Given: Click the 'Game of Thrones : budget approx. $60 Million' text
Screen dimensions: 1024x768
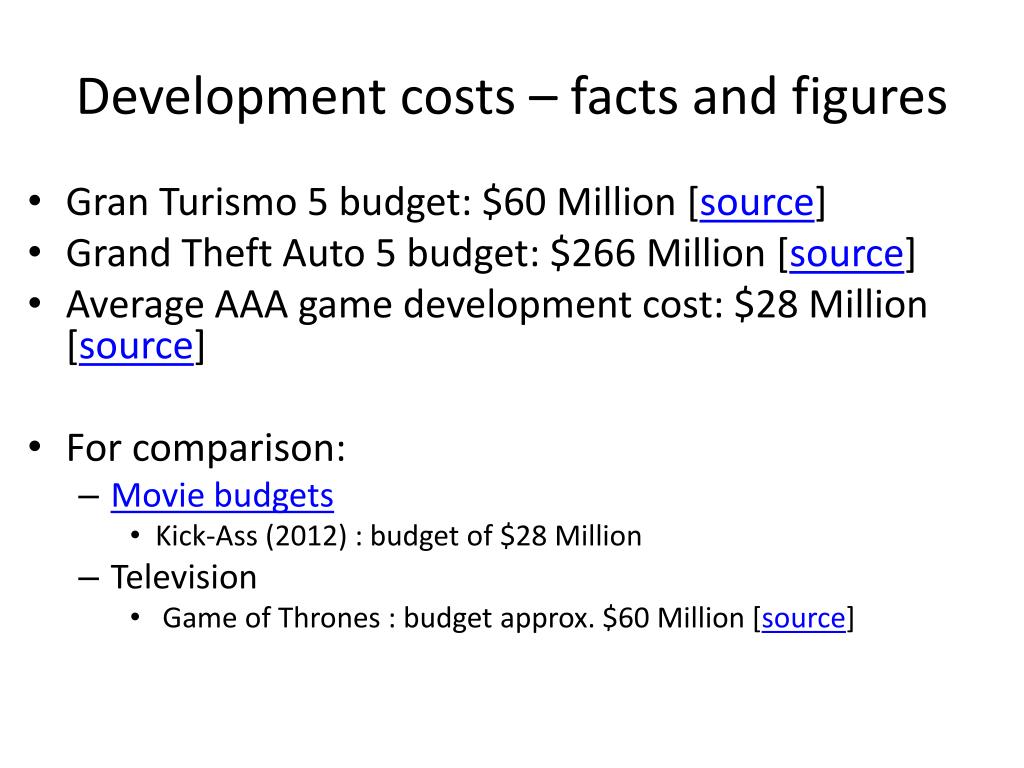Looking at the screenshot, I should pyautogui.click(x=453, y=618).
